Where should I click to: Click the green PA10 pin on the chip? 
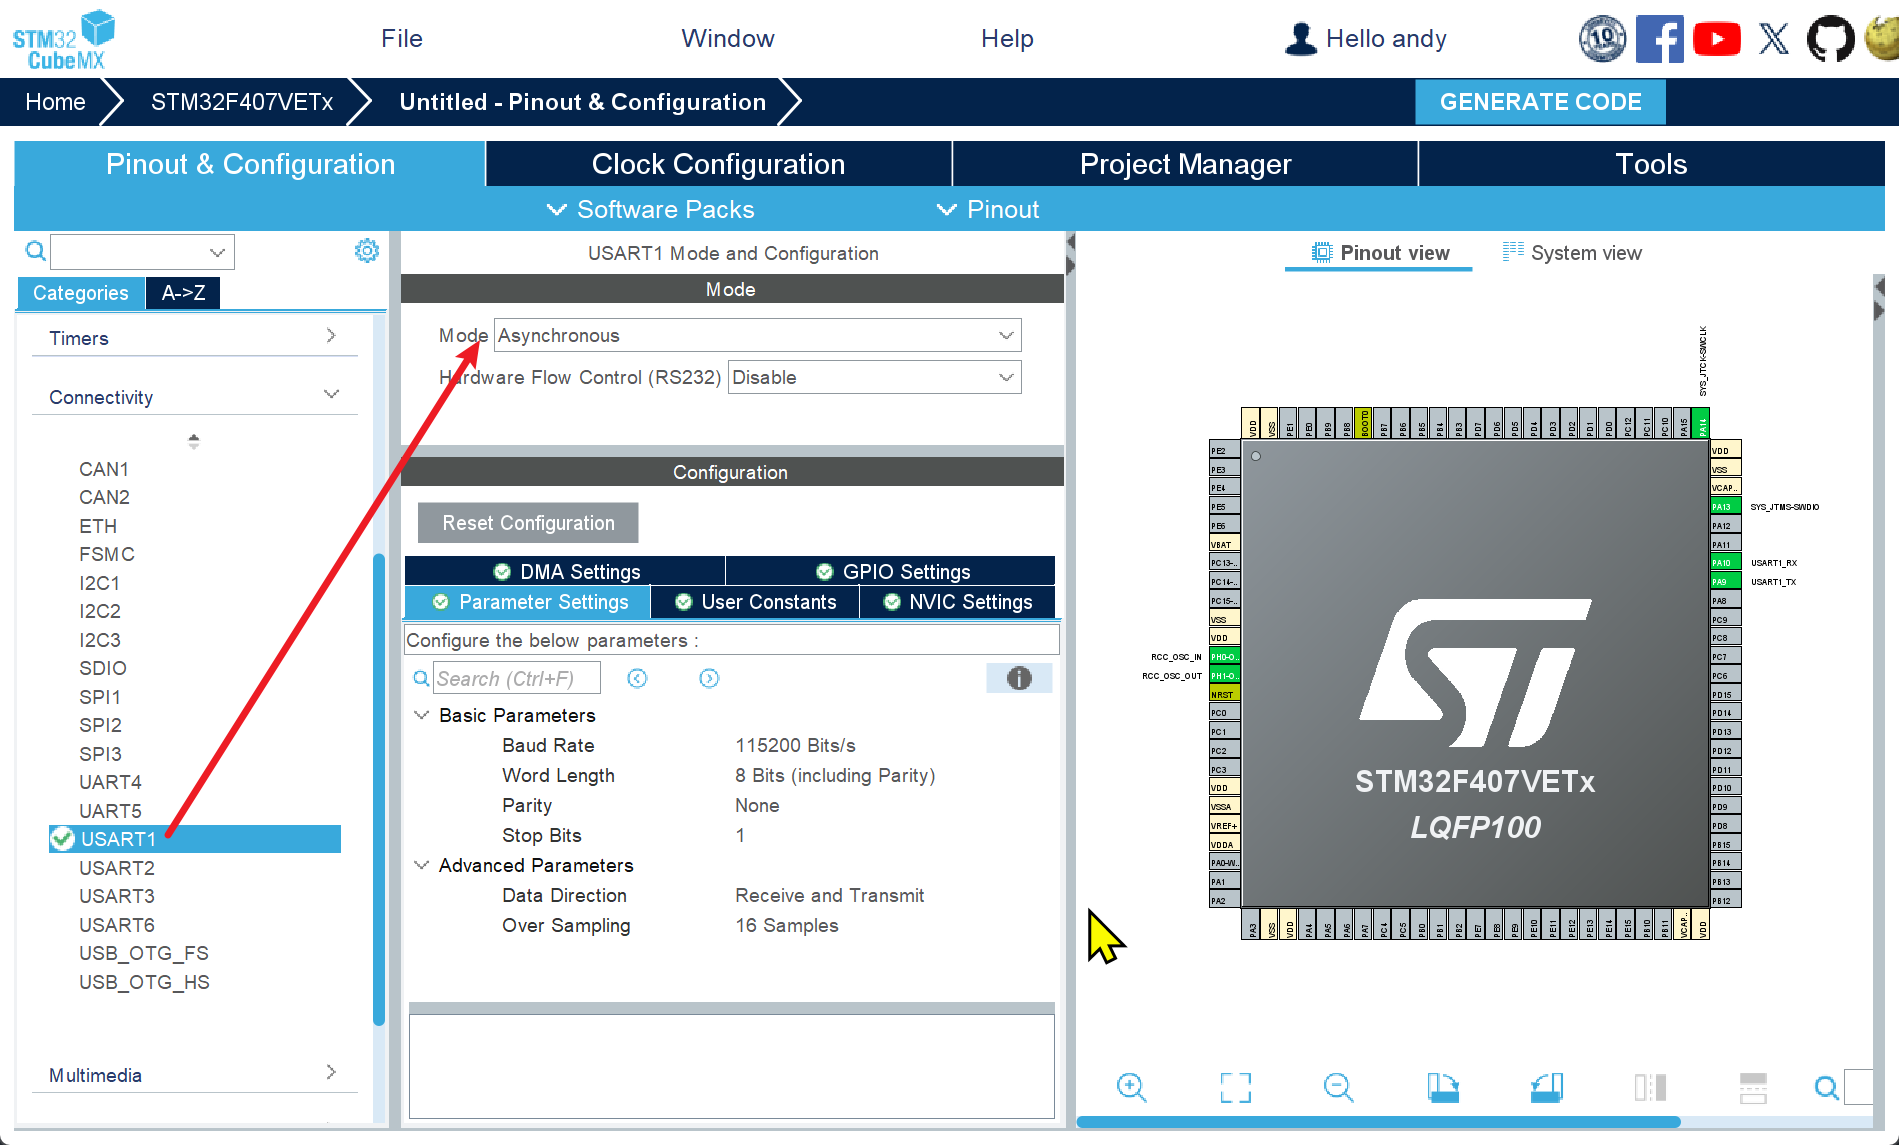click(x=1725, y=562)
